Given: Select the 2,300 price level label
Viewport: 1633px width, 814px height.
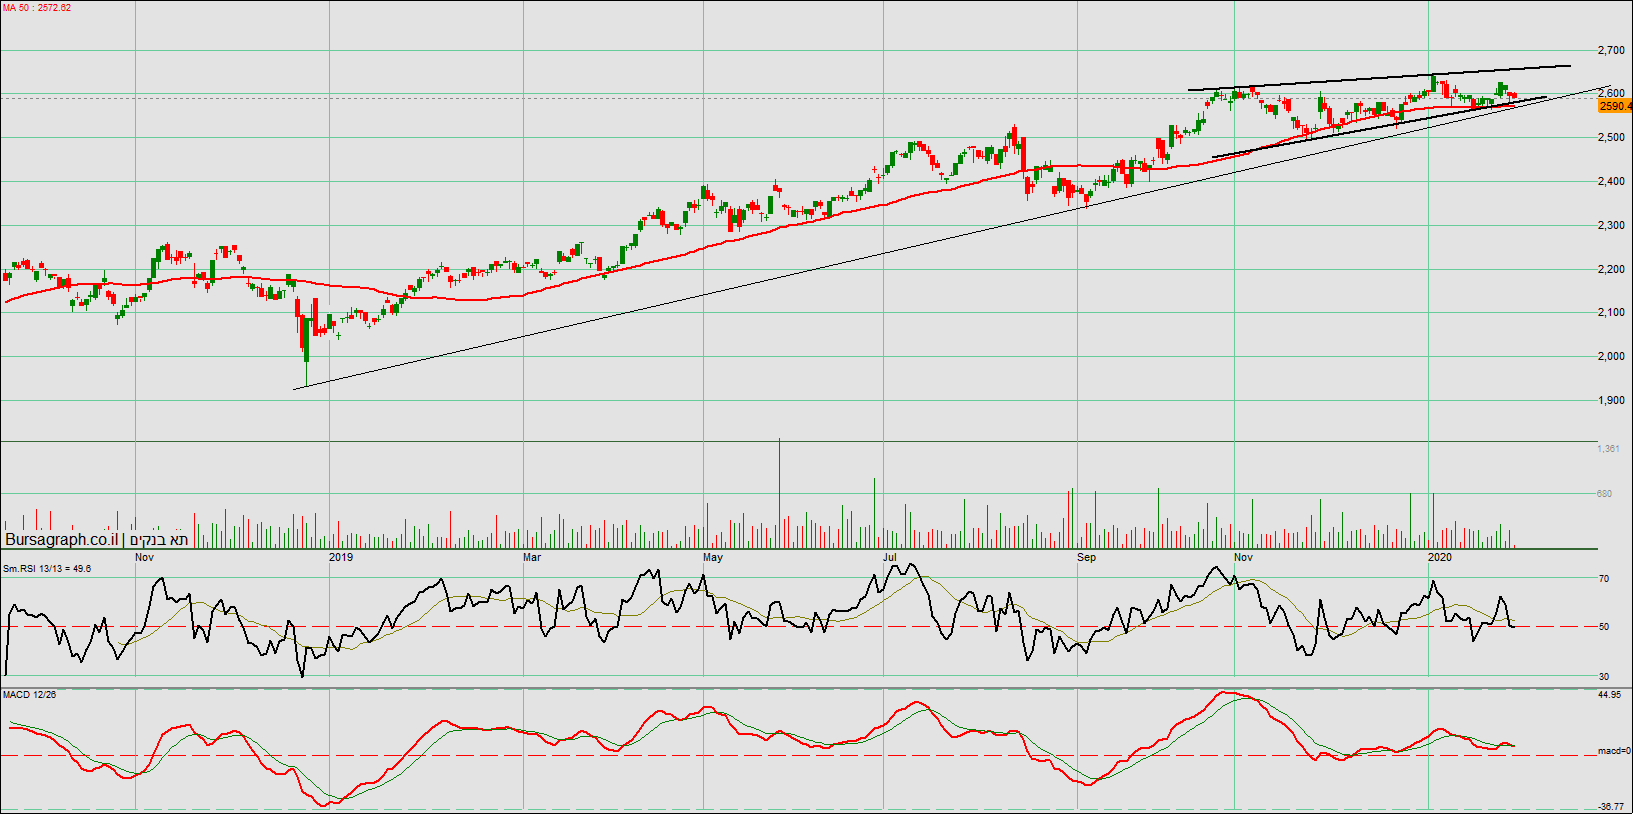Looking at the screenshot, I should (x=1611, y=226).
